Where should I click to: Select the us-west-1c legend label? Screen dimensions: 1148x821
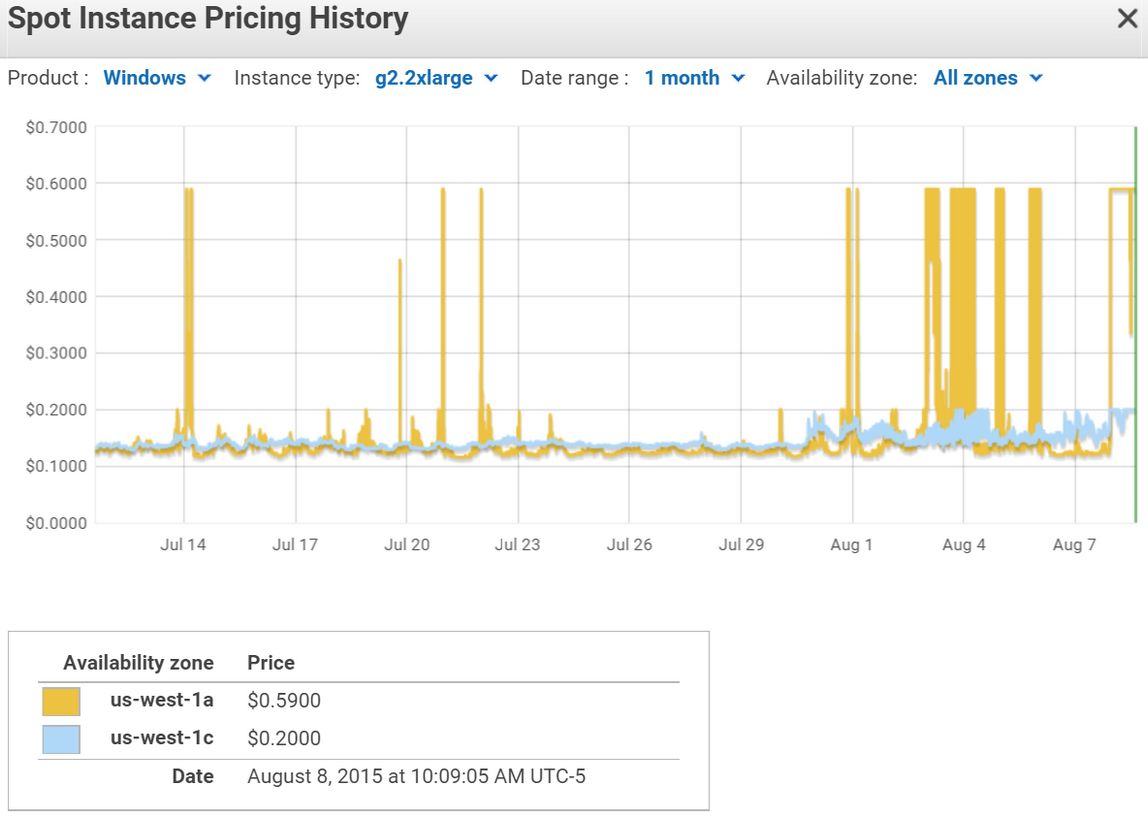pos(161,738)
